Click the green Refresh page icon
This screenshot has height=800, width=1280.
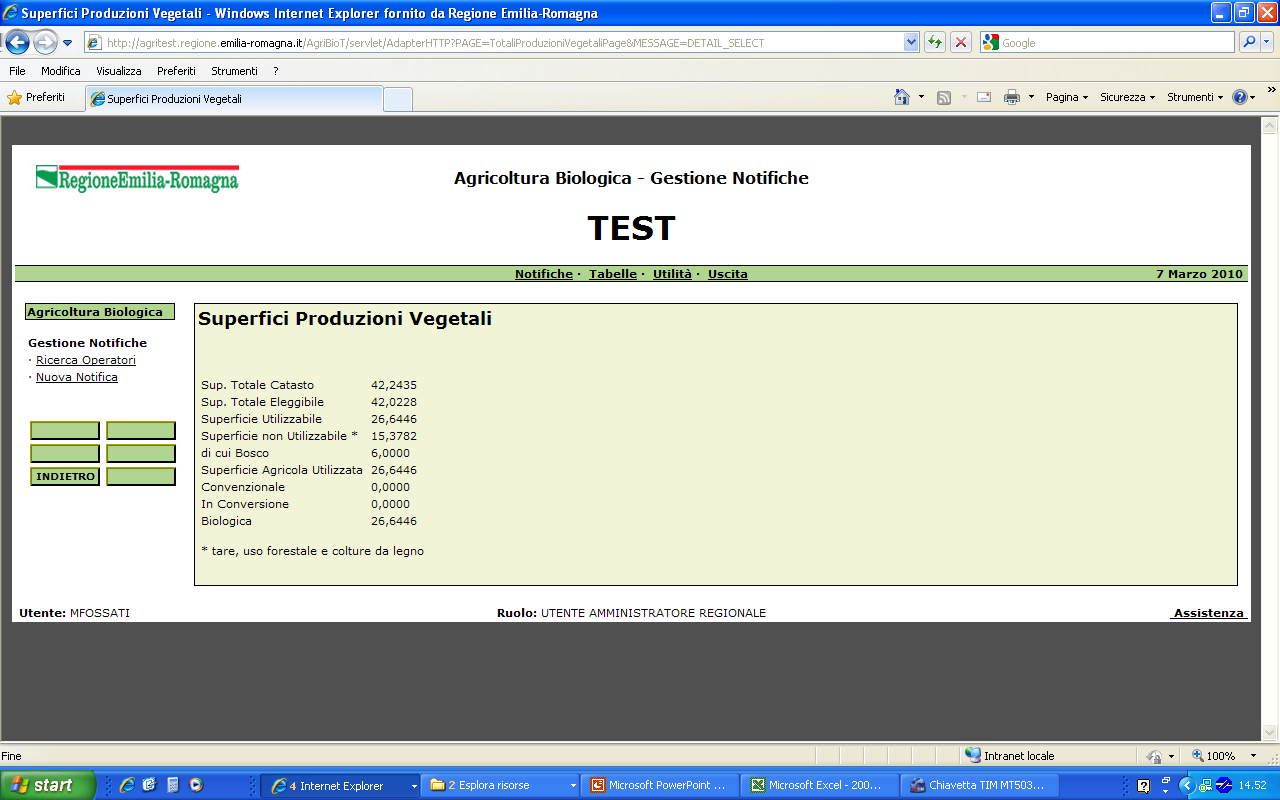coord(935,43)
